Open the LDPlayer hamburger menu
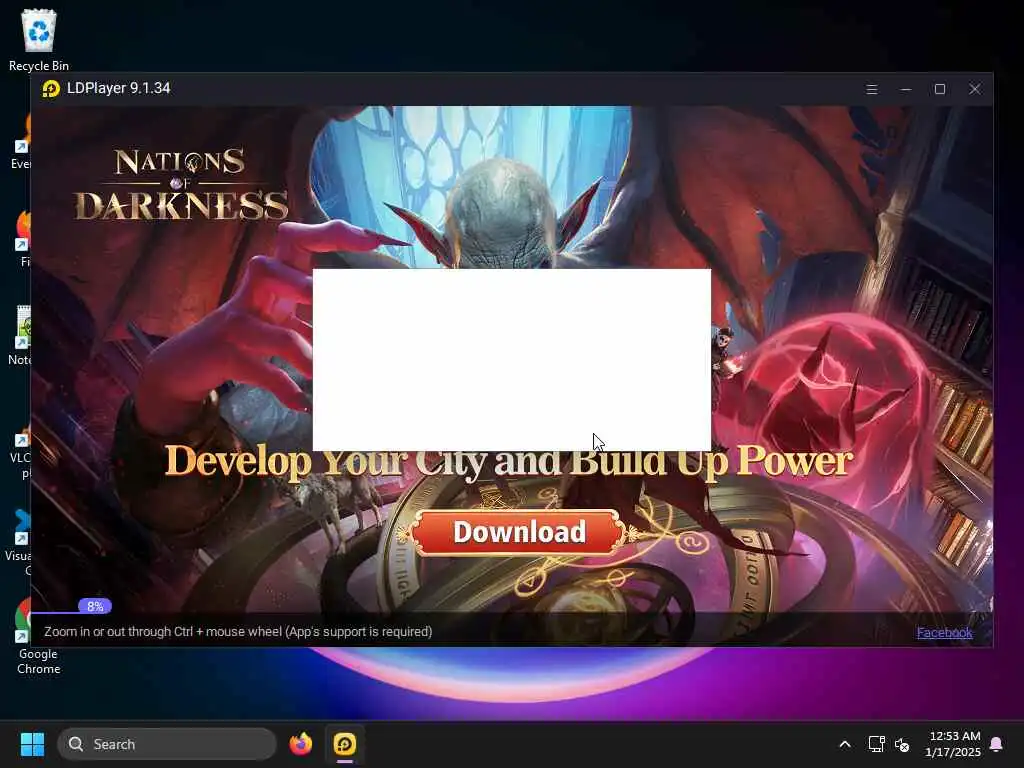 click(871, 89)
